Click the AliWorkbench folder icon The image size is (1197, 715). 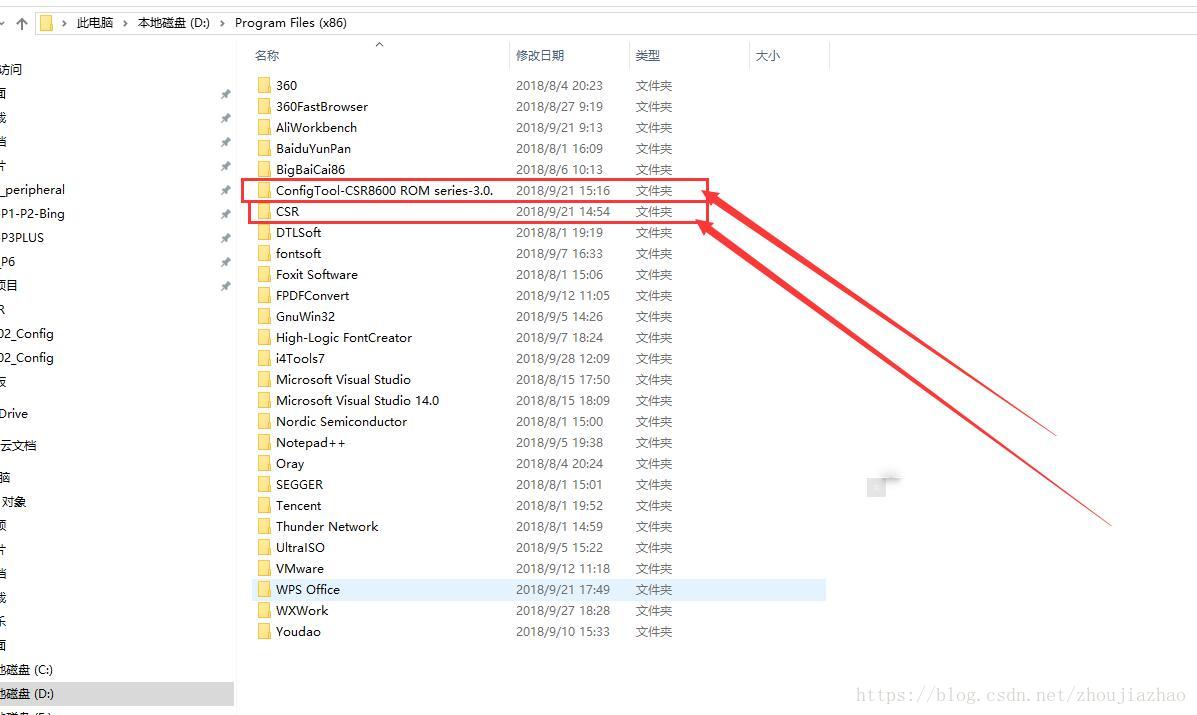click(x=264, y=127)
